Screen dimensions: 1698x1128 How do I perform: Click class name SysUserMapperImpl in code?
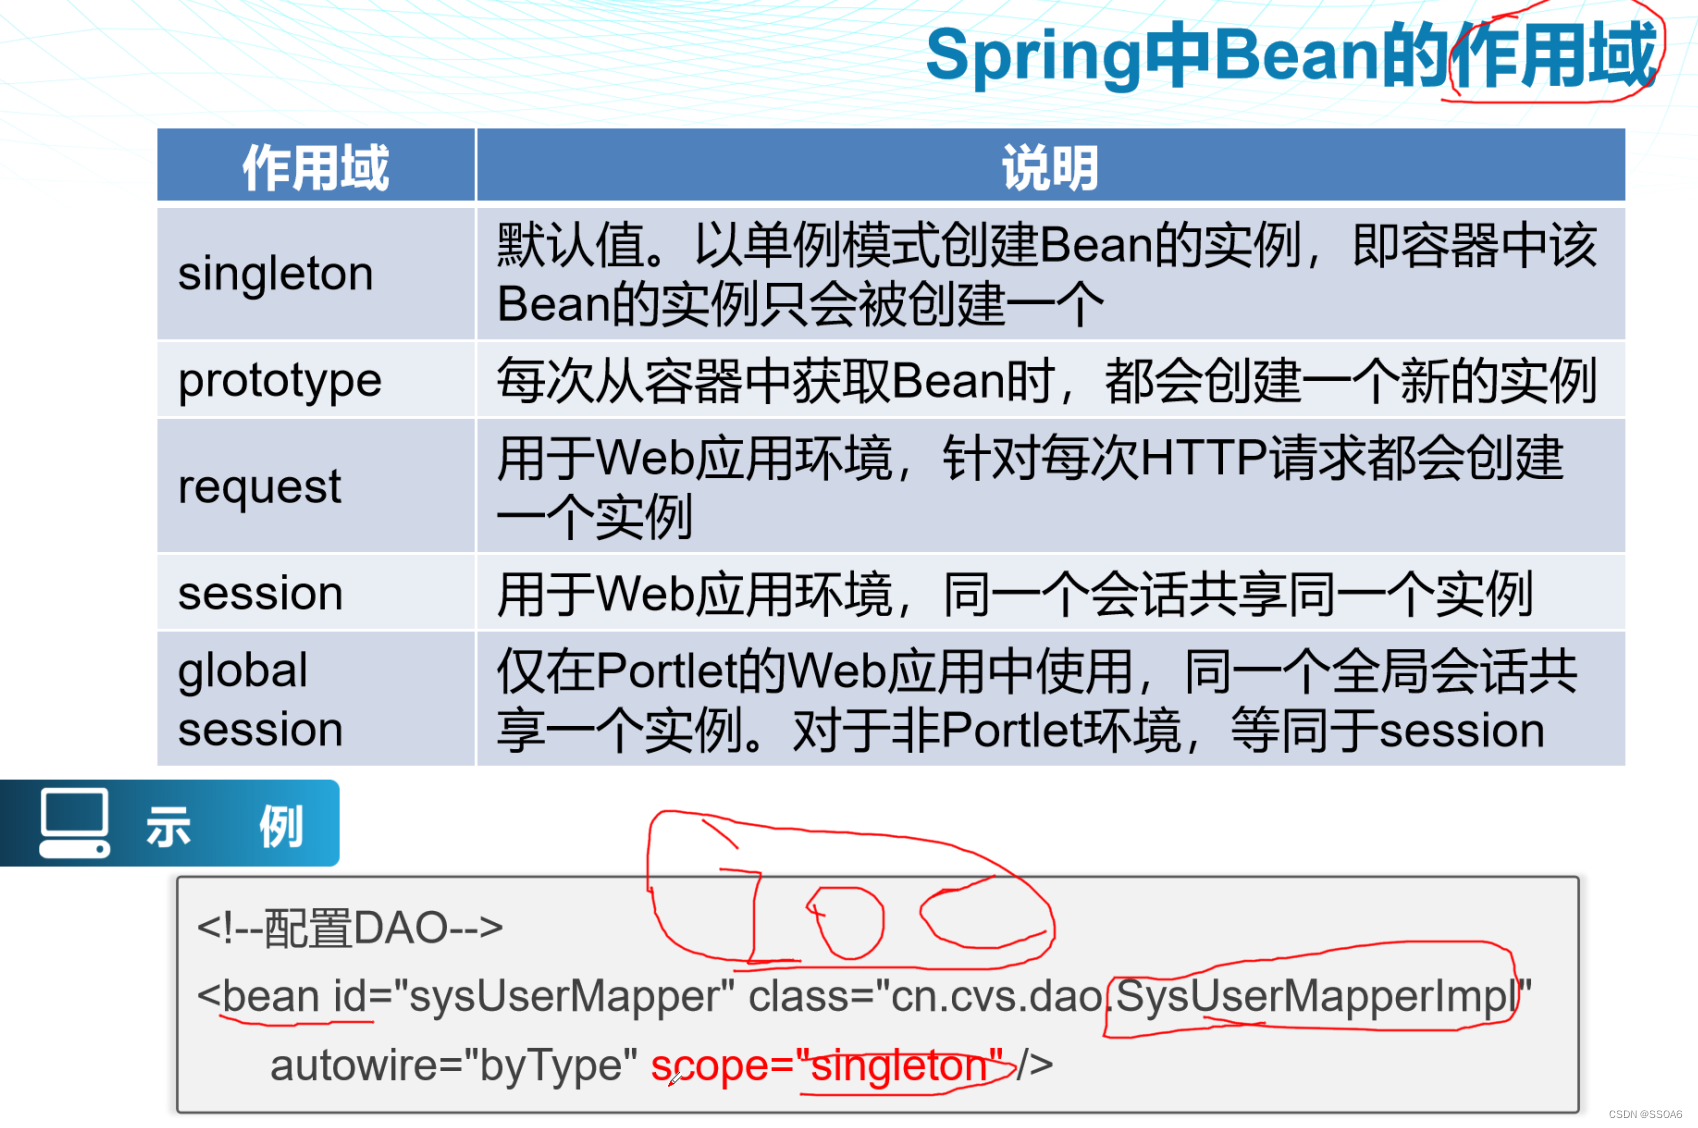click(x=1316, y=996)
